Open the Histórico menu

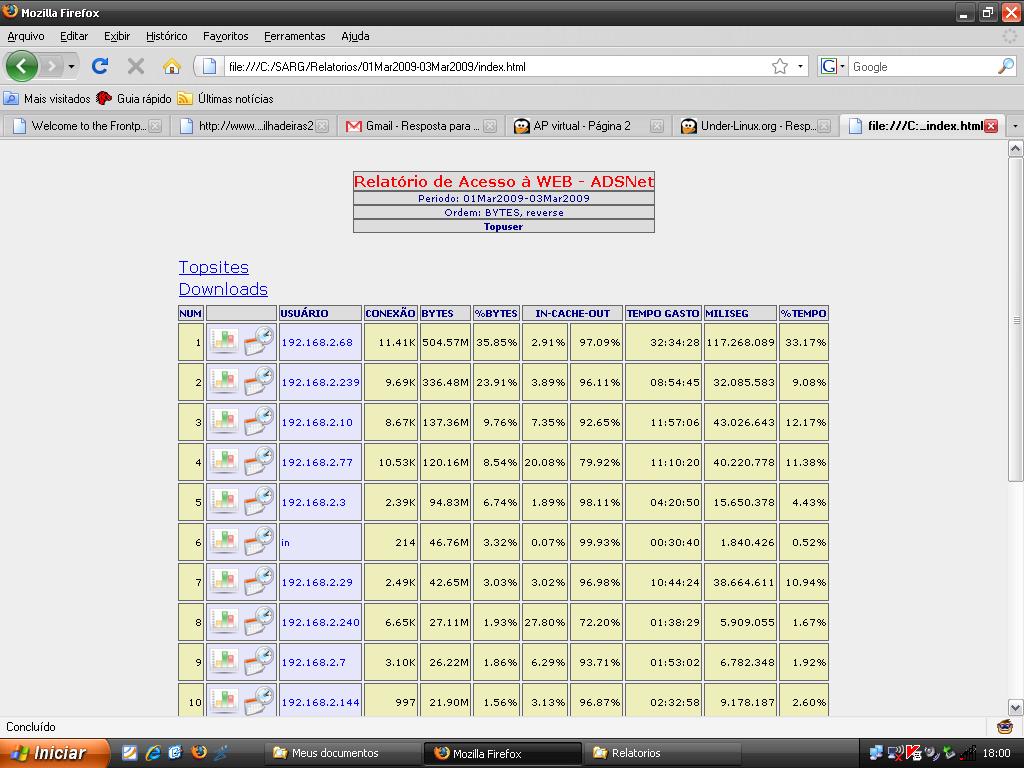coord(167,36)
